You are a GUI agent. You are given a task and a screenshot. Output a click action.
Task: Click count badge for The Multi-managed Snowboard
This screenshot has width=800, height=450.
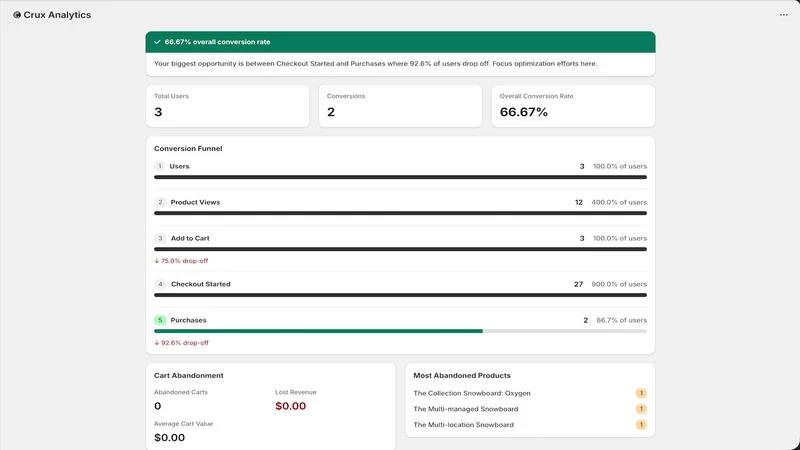click(641, 409)
